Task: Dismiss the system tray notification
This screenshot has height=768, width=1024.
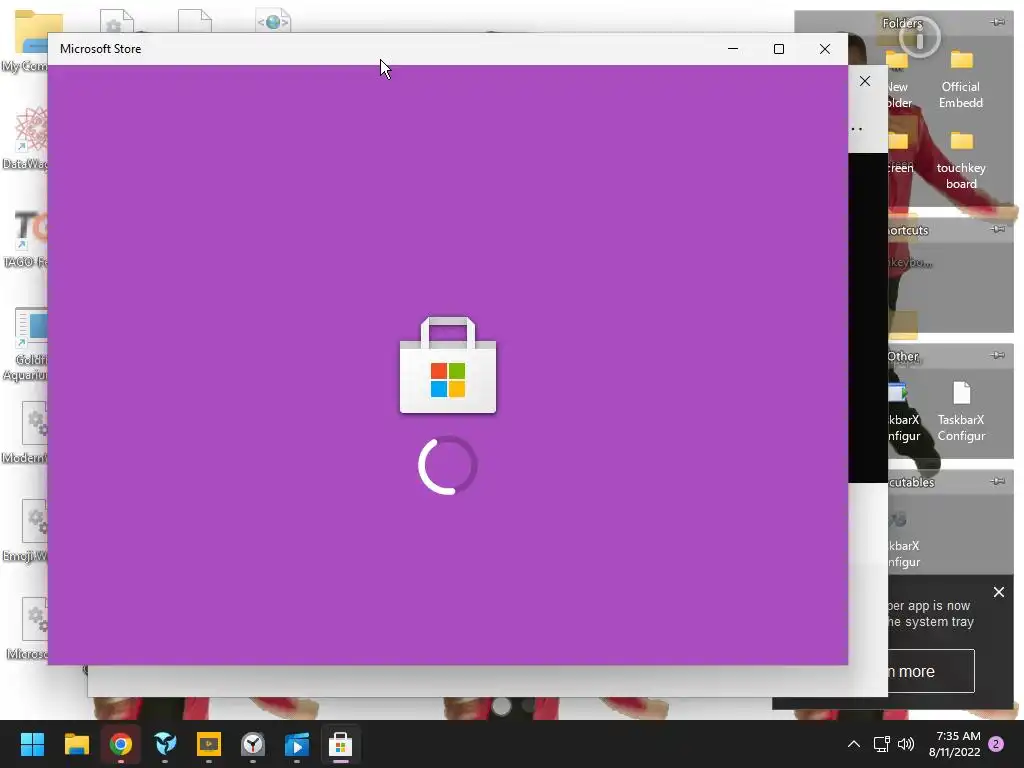Action: coord(999,592)
